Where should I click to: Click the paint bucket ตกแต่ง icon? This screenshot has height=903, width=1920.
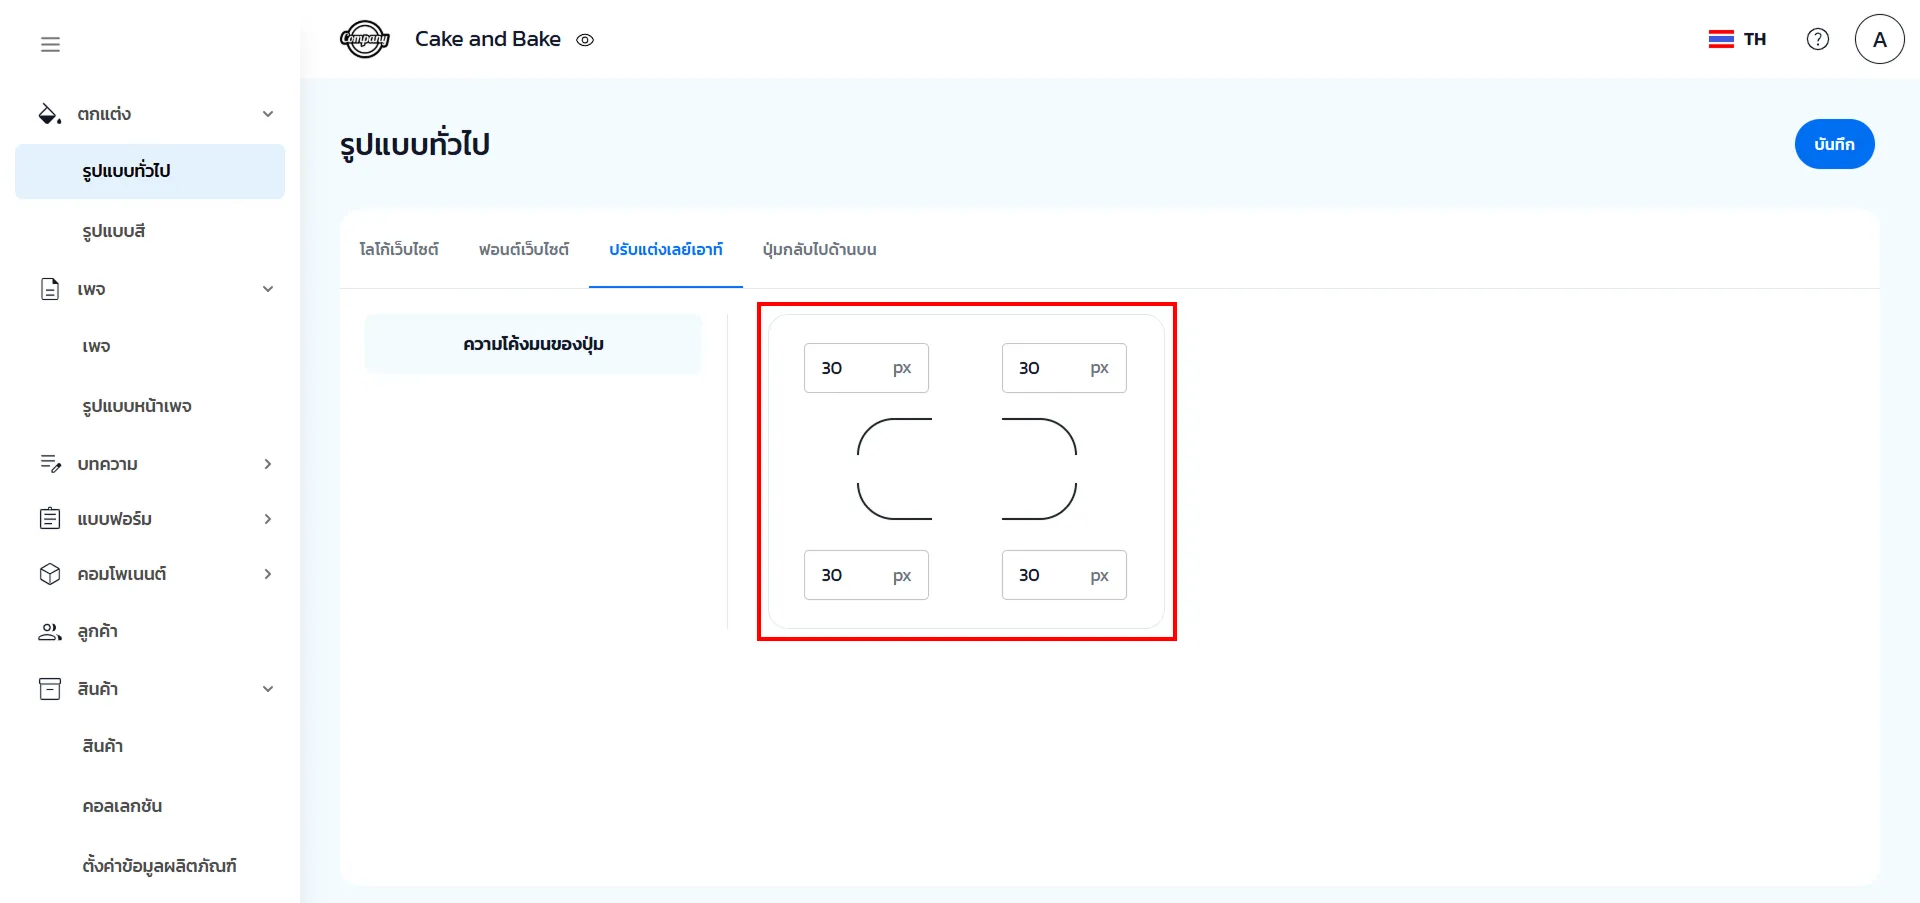[x=49, y=114]
